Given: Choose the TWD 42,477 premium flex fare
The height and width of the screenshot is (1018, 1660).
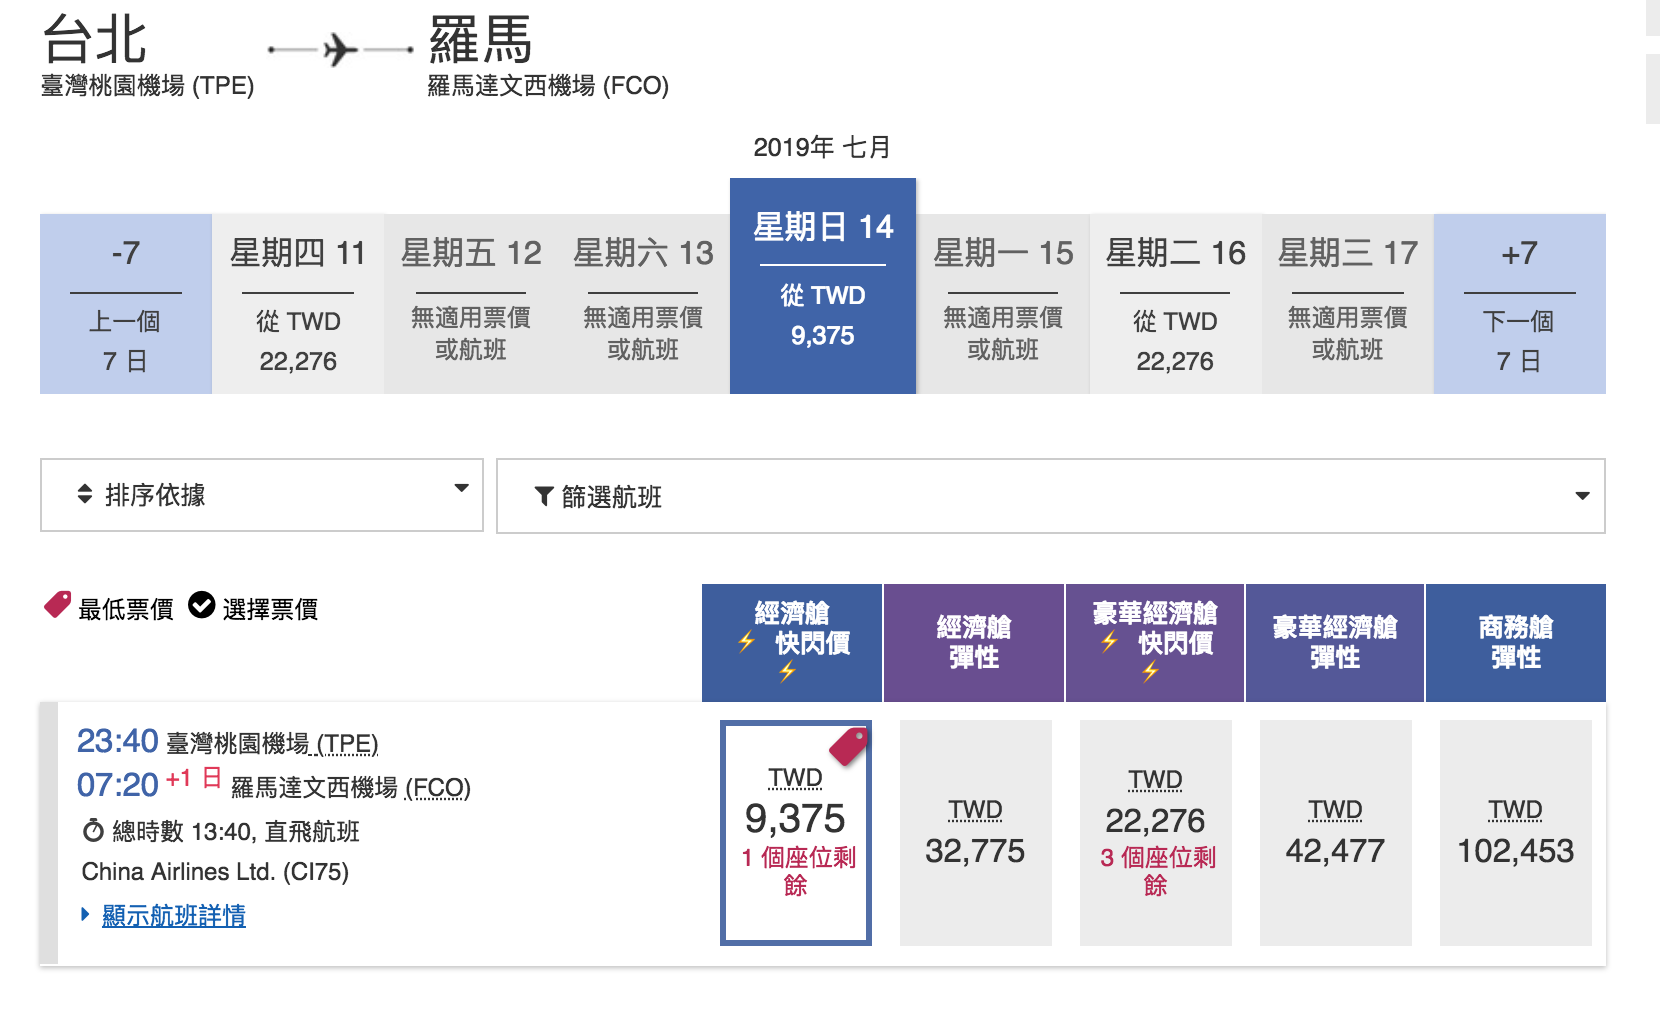Looking at the screenshot, I should coord(1336,833).
